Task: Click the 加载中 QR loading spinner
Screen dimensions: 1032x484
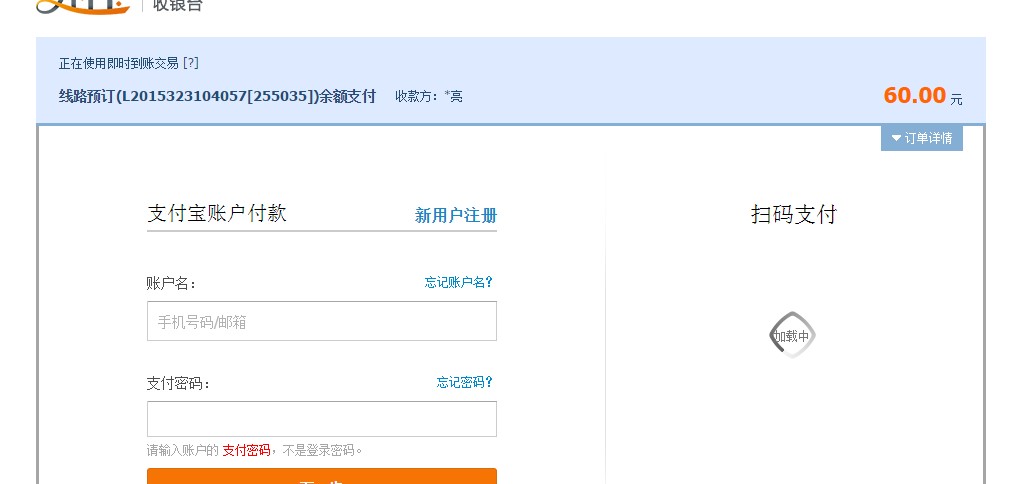Action: click(x=792, y=335)
